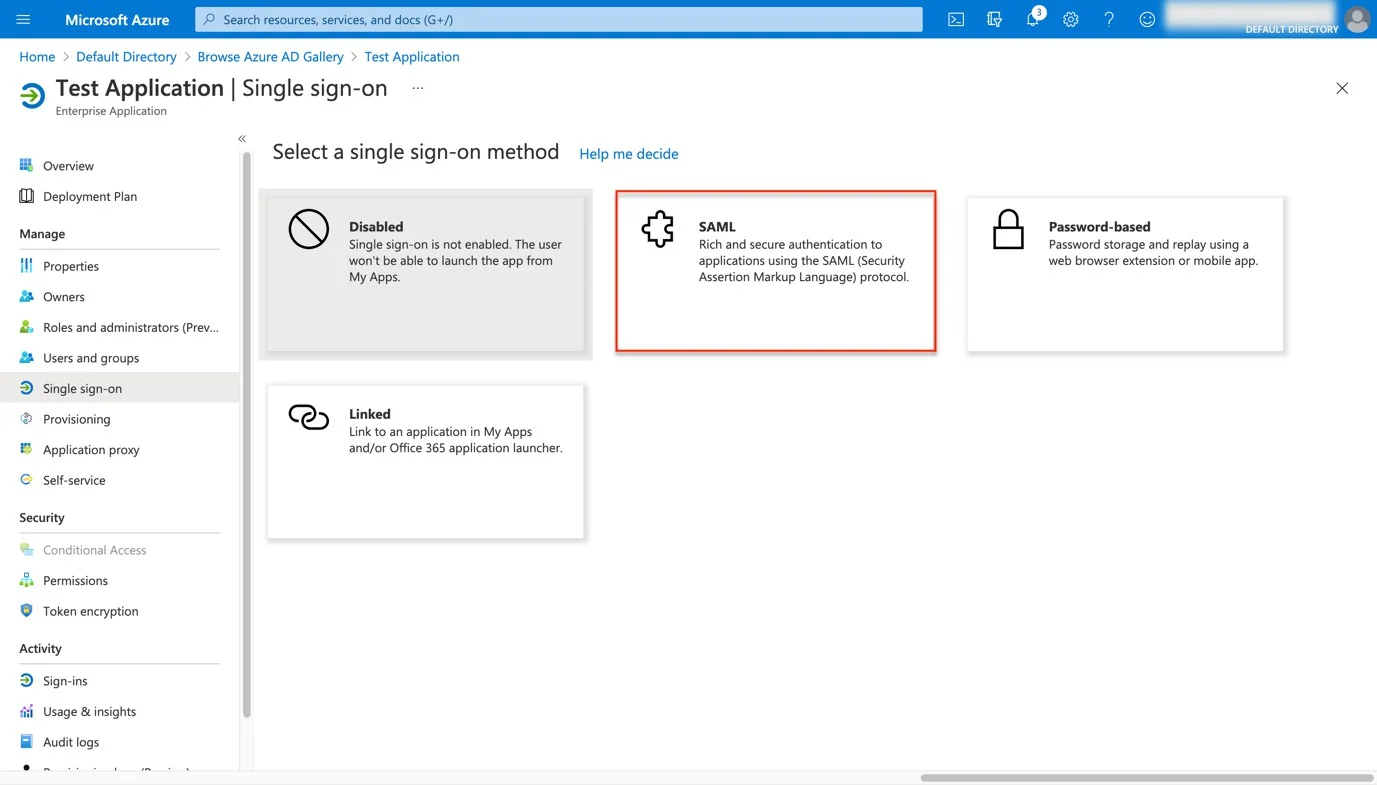Click the Test Application logo icon
Image resolution: width=1377 pixels, height=785 pixels.
[x=32, y=96]
